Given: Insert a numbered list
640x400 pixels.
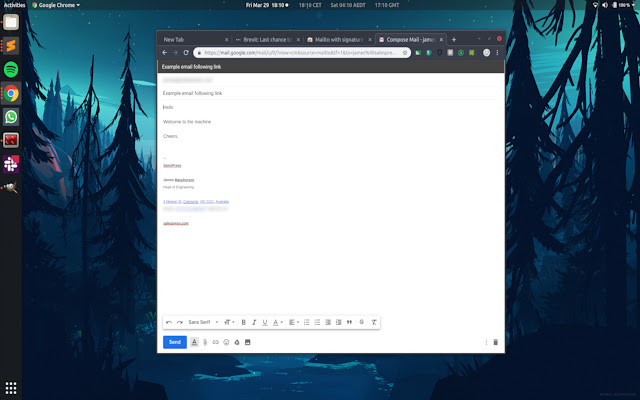Looking at the screenshot, I should tap(307, 322).
